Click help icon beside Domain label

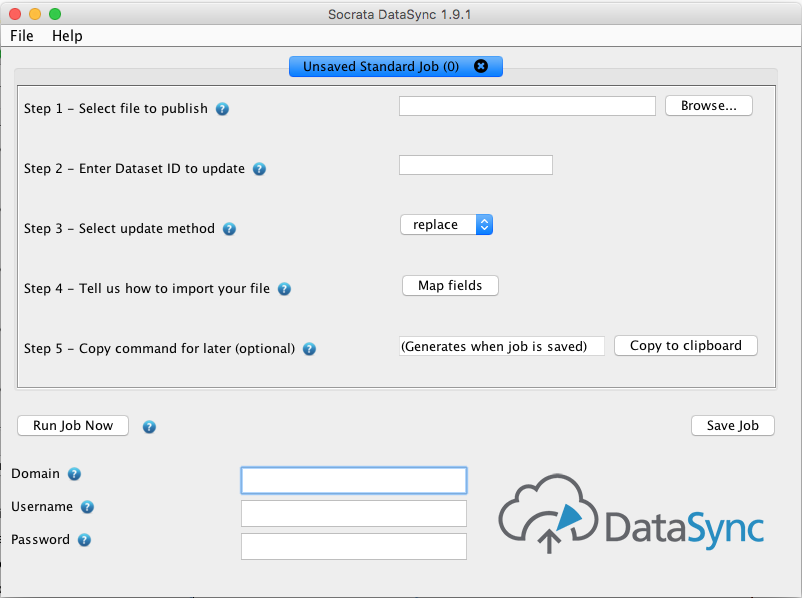74,474
